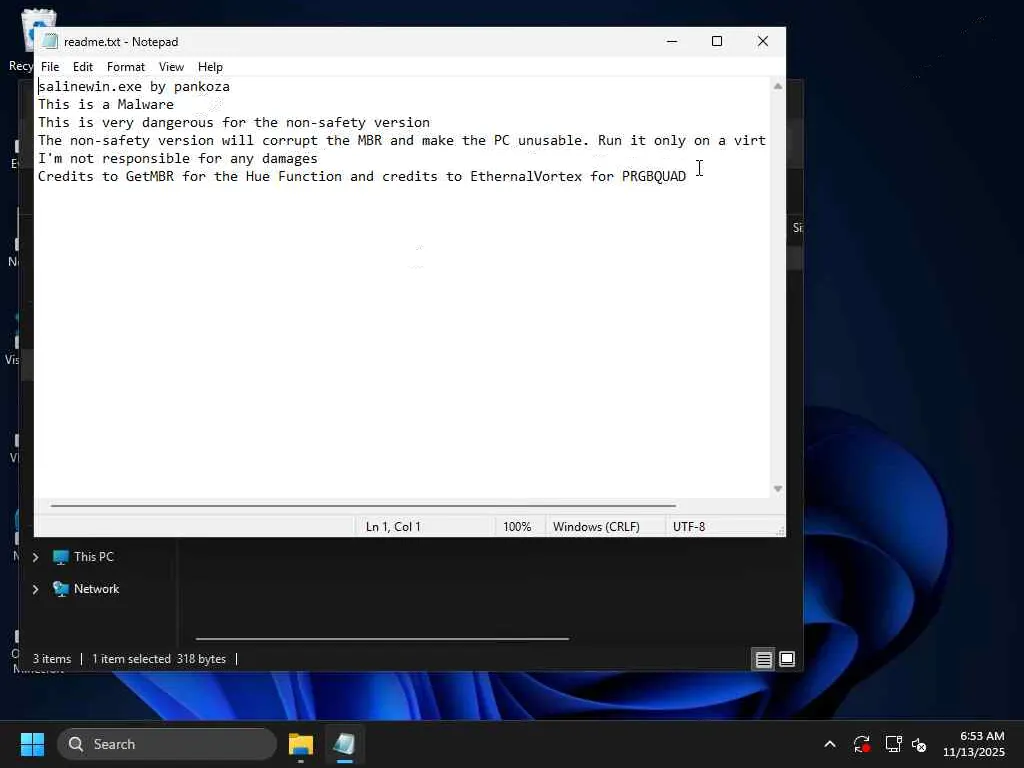Click '3 items' in Explorer status bar

coord(52,659)
